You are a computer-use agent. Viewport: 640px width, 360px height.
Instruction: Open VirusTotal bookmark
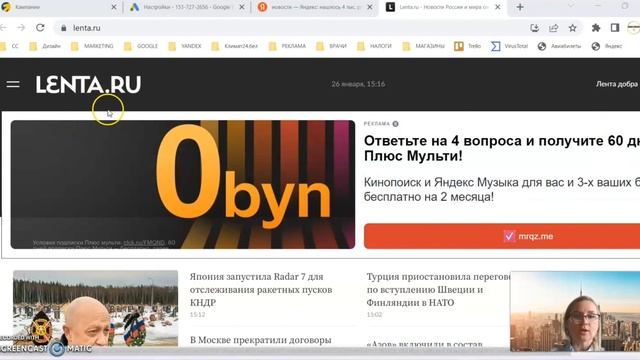[x=509, y=46]
